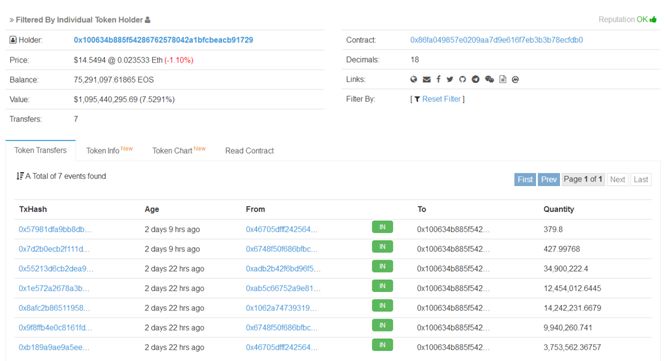Click the sort icon before 'A Total of 7 events found'
The height and width of the screenshot is (361, 665).
(20, 176)
